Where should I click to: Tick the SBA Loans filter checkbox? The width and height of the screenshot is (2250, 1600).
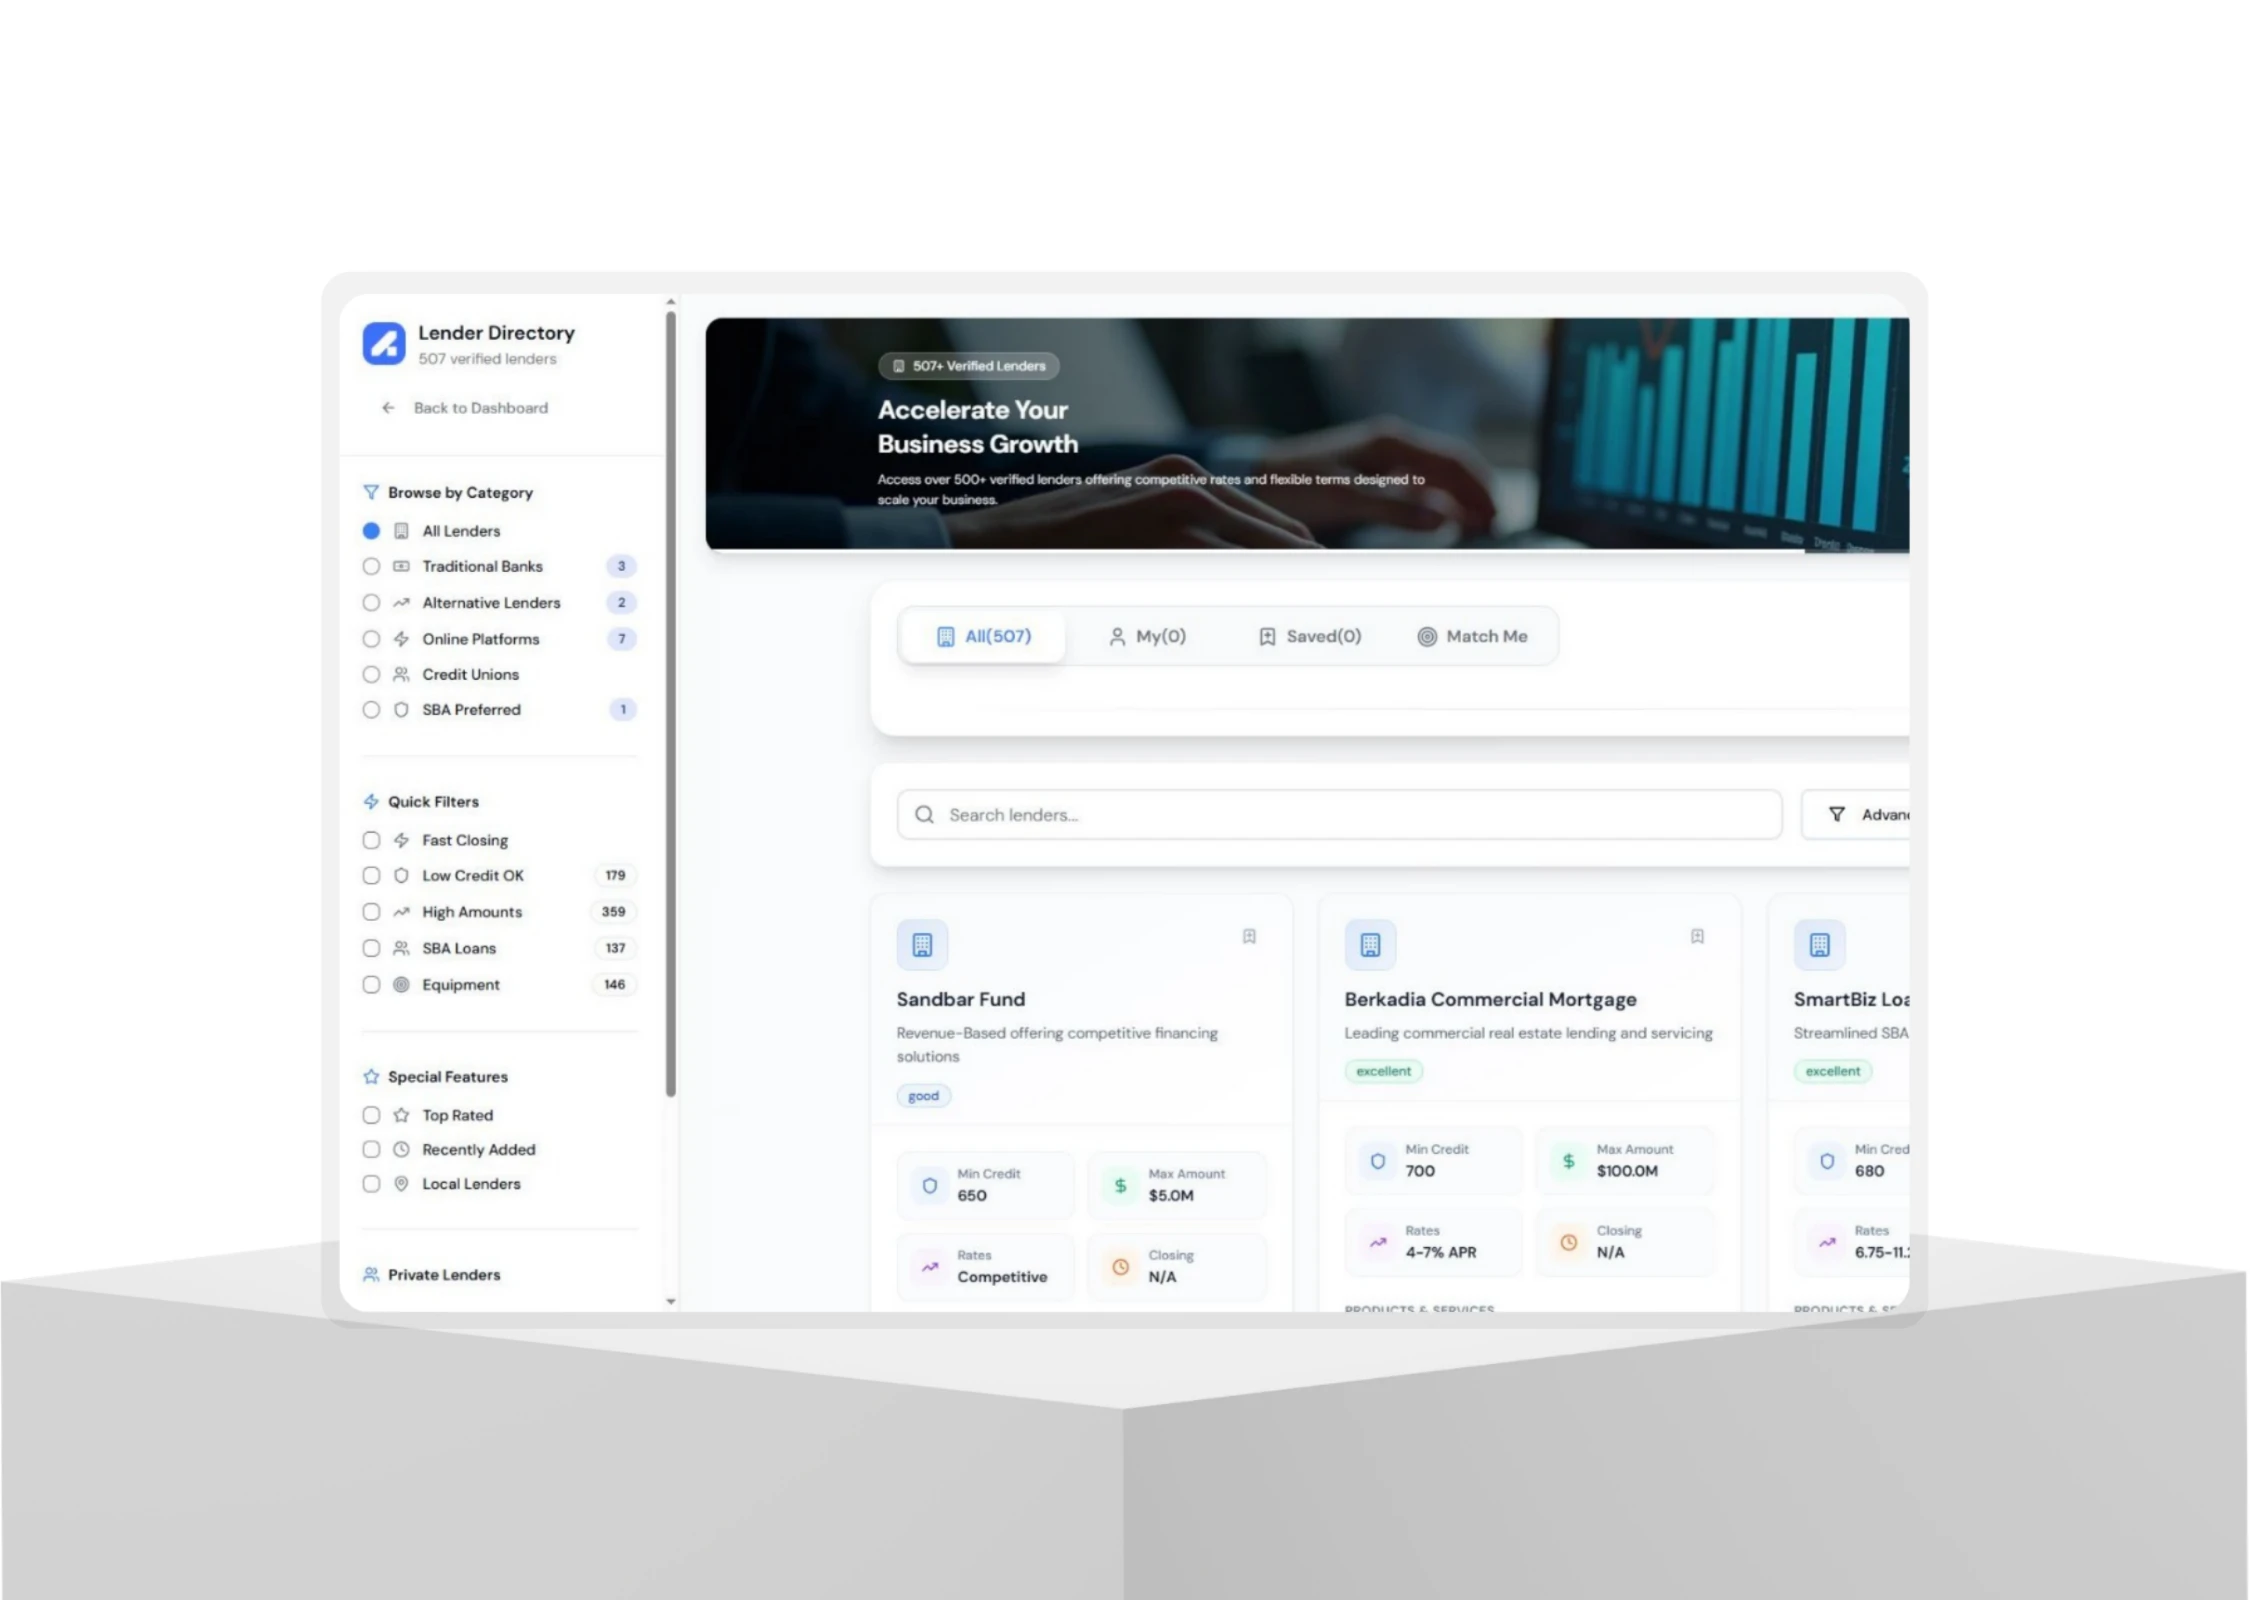pyautogui.click(x=371, y=948)
